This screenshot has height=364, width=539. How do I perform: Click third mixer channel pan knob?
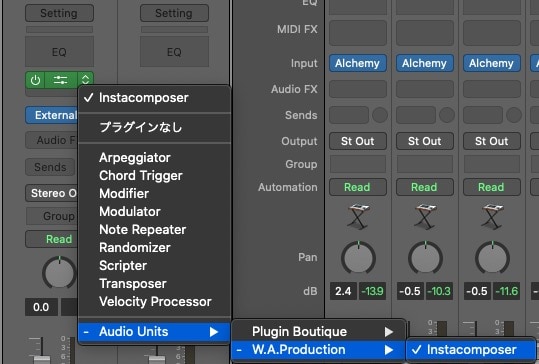coord(492,258)
